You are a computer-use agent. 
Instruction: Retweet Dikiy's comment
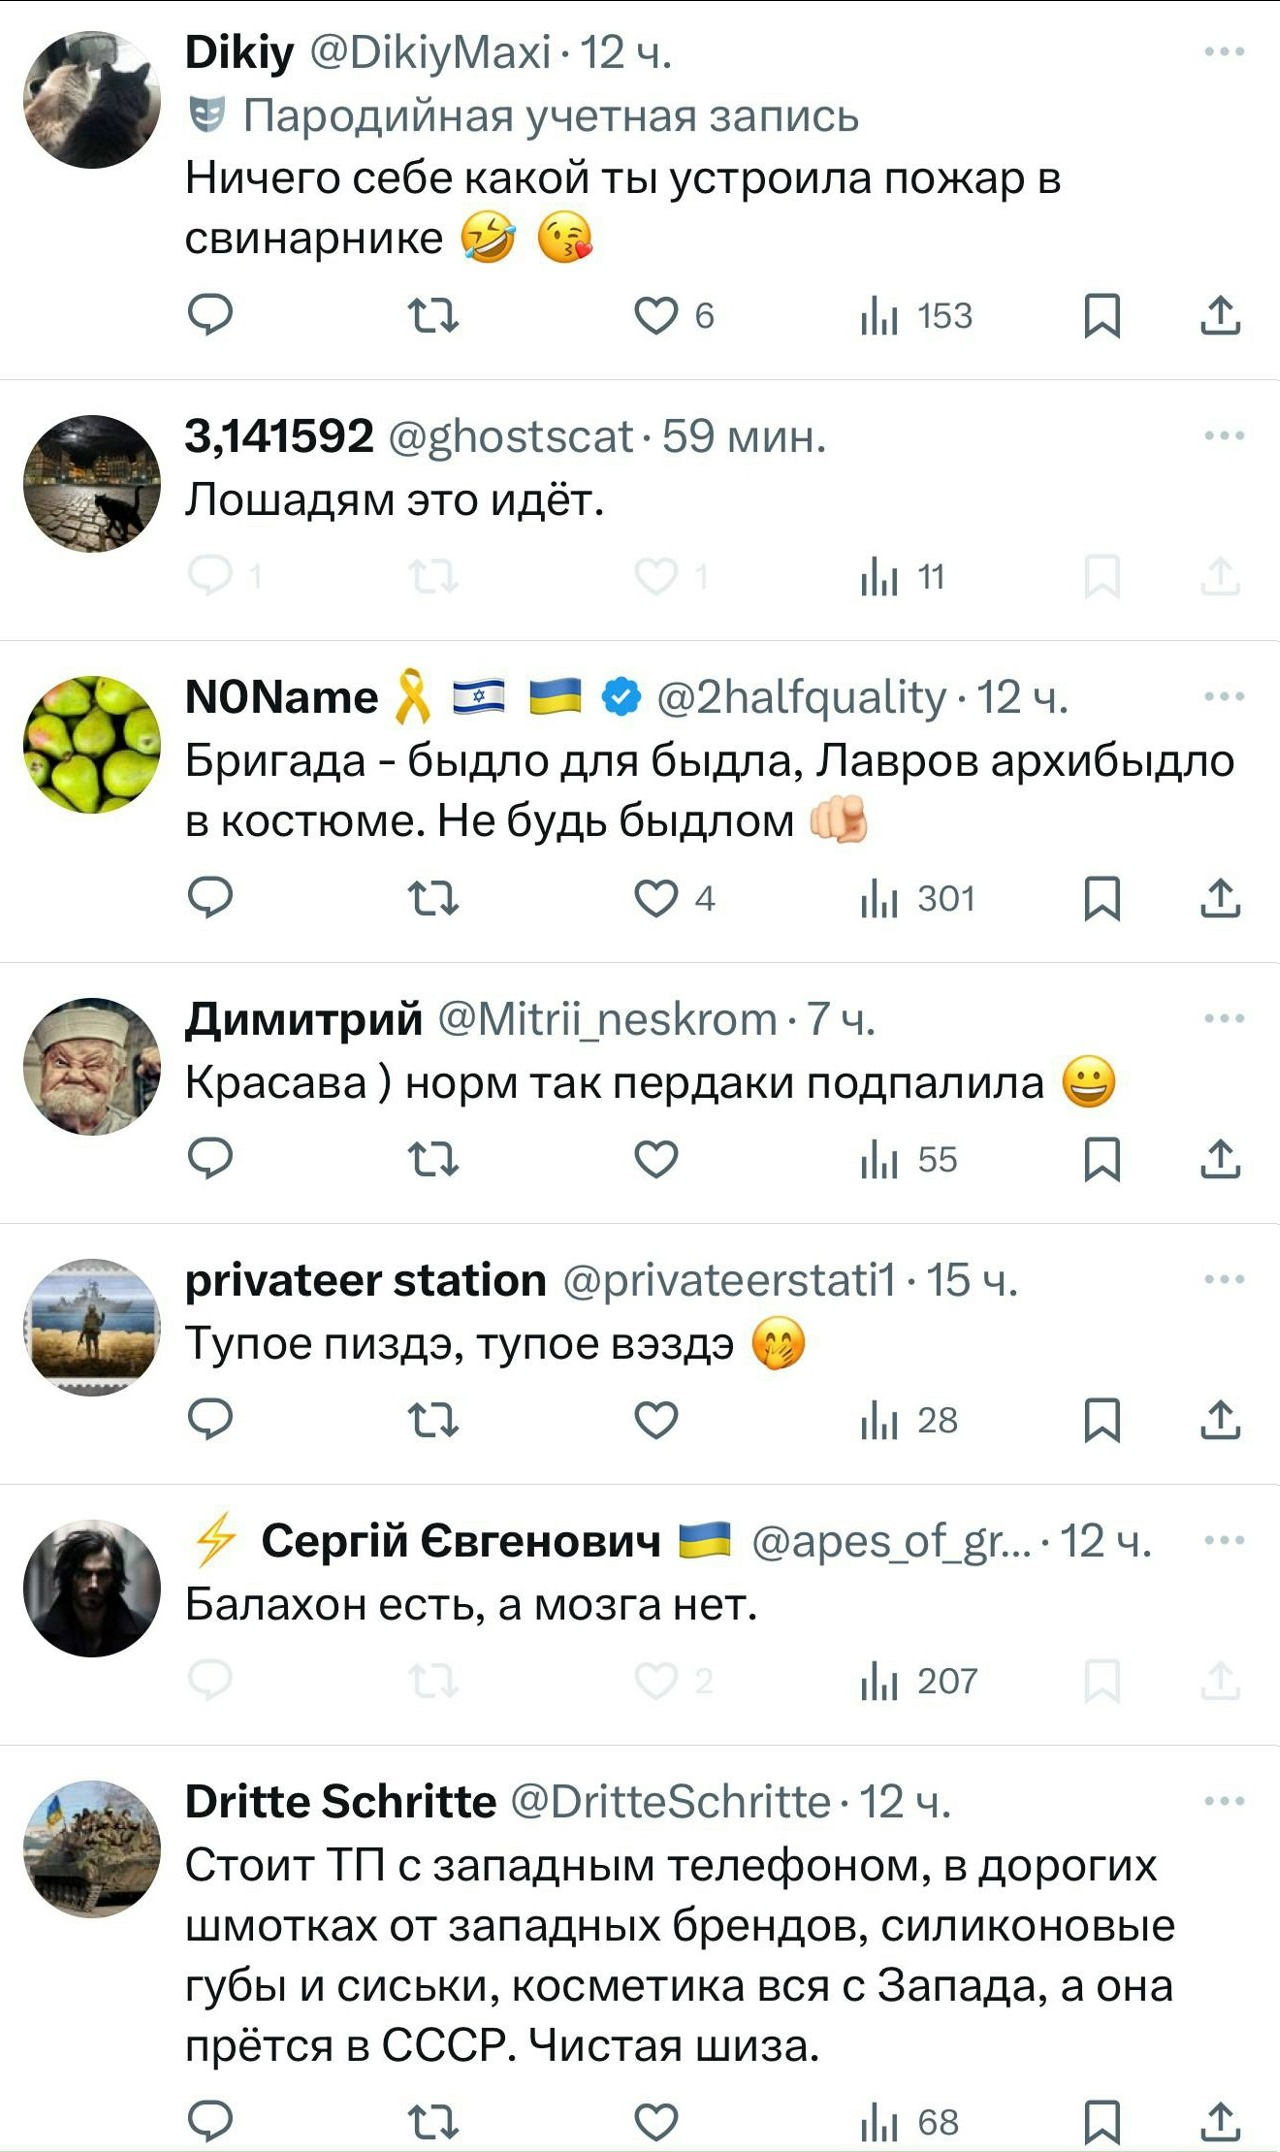click(x=434, y=315)
